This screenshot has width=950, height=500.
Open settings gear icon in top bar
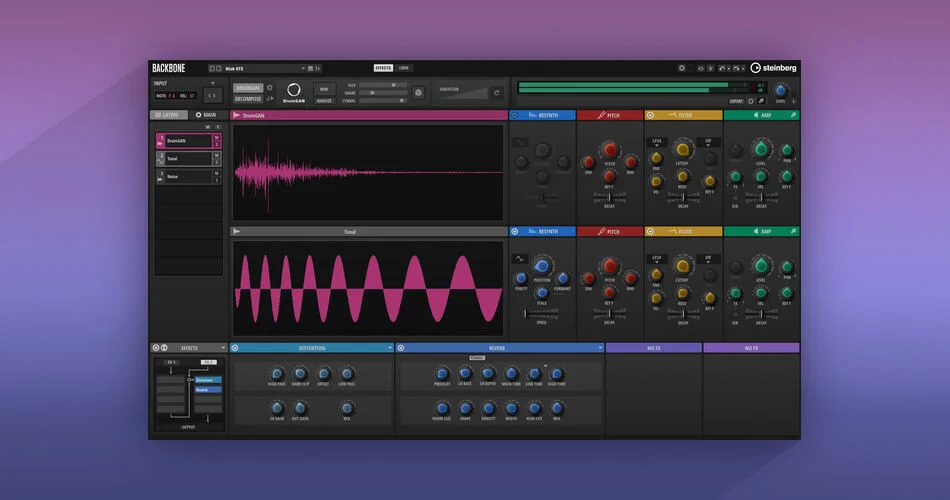click(682, 68)
